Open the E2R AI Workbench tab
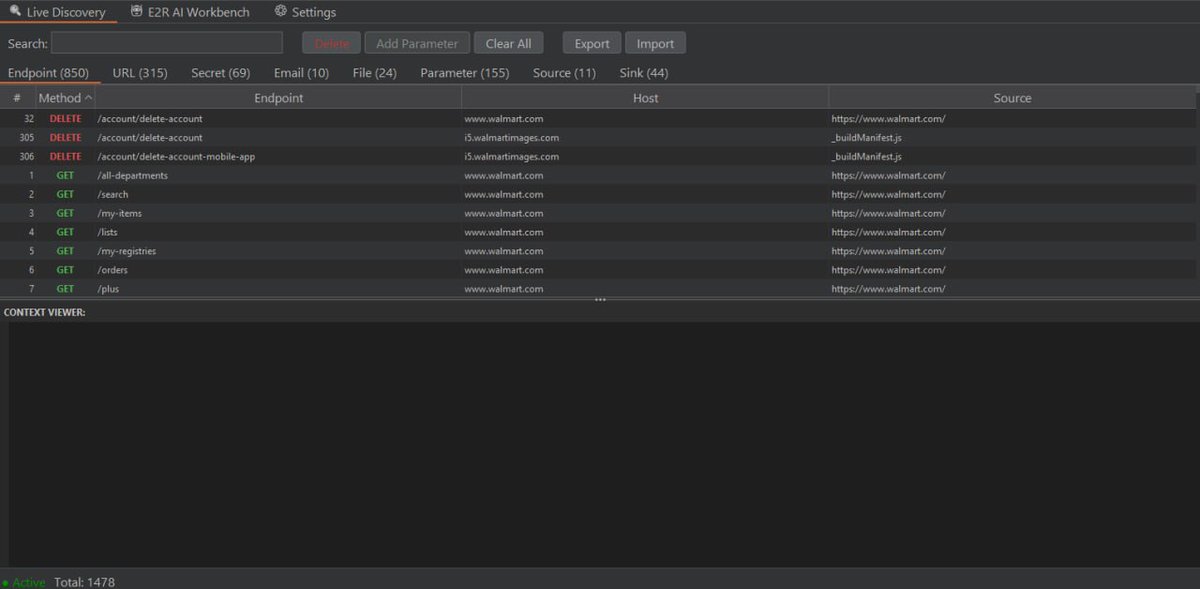Viewport: 1200px width, 589px height. point(190,12)
